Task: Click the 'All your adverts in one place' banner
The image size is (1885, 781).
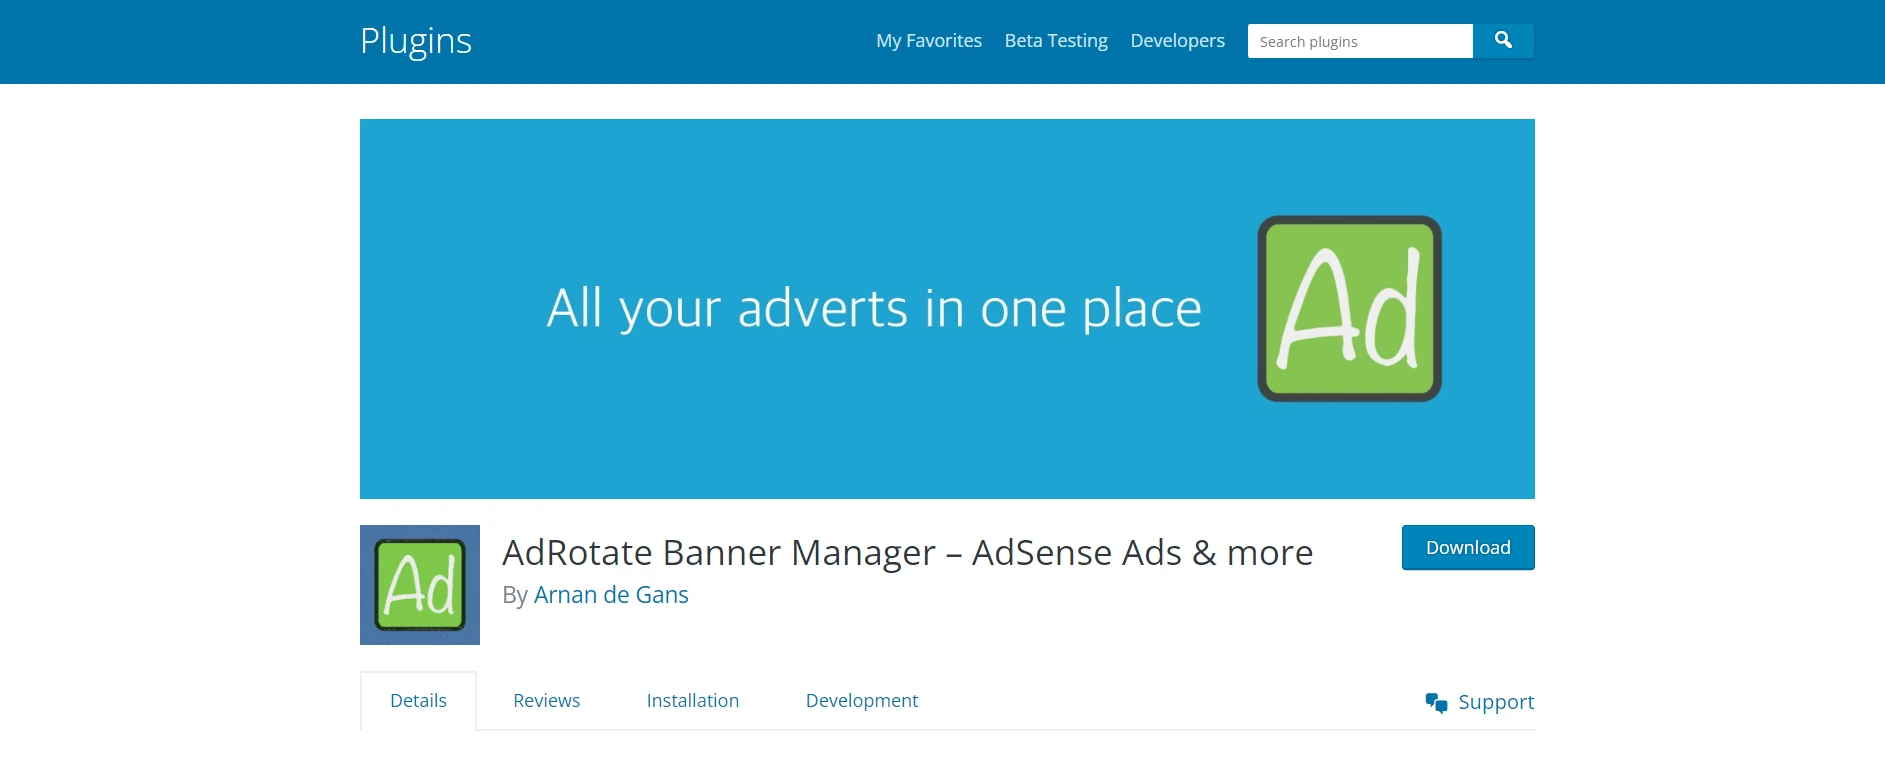Action: coord(947,309)
